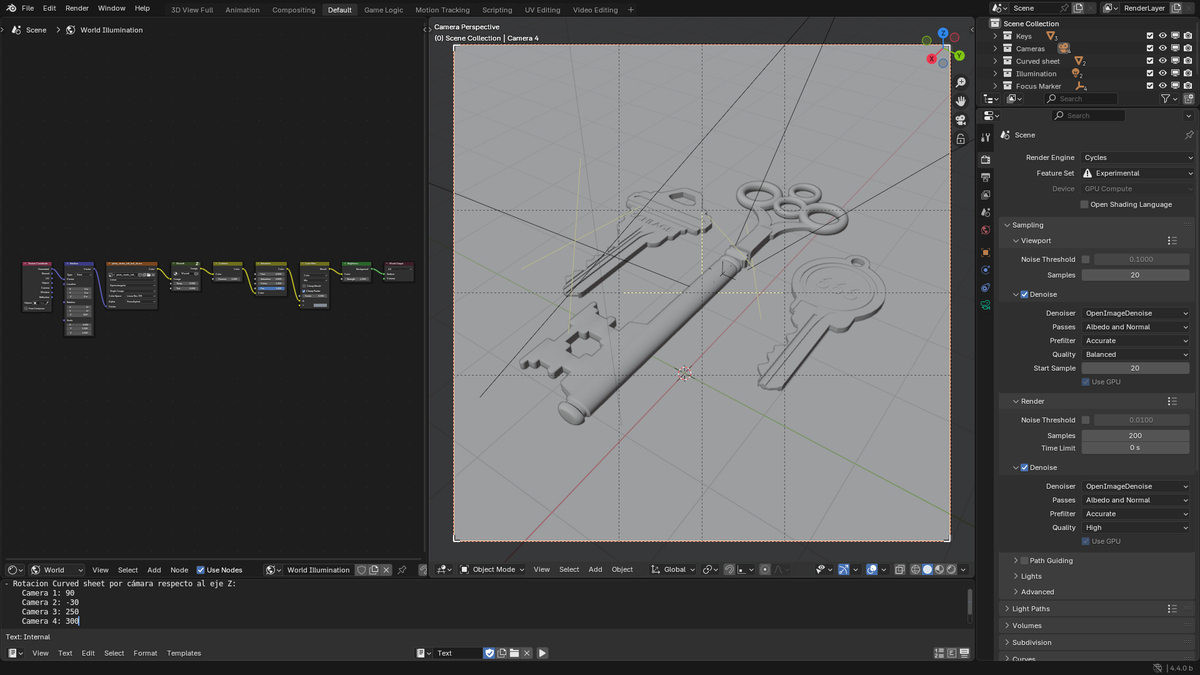Toggle X-ray mode in viewport header
This screenshot has width=1200, height=675.
point(899,569)
